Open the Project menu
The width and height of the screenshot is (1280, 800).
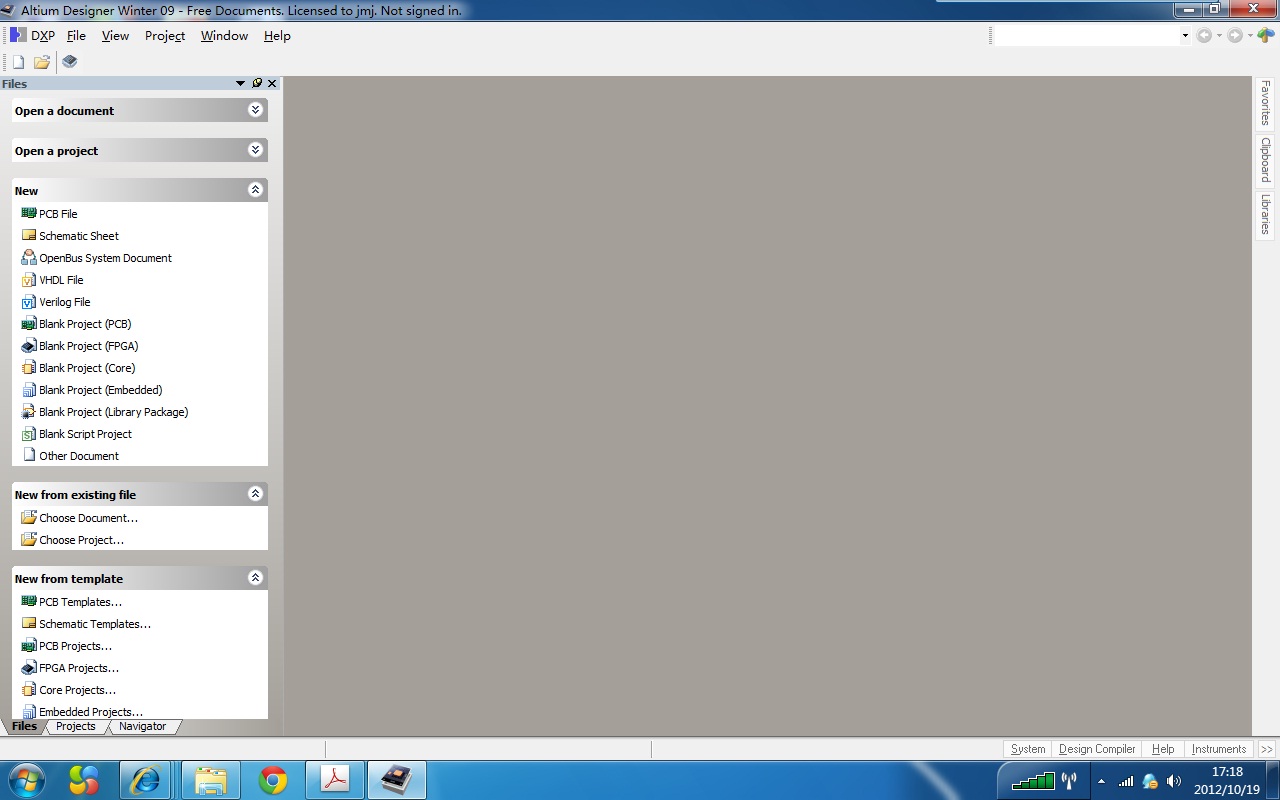point(165,35)
